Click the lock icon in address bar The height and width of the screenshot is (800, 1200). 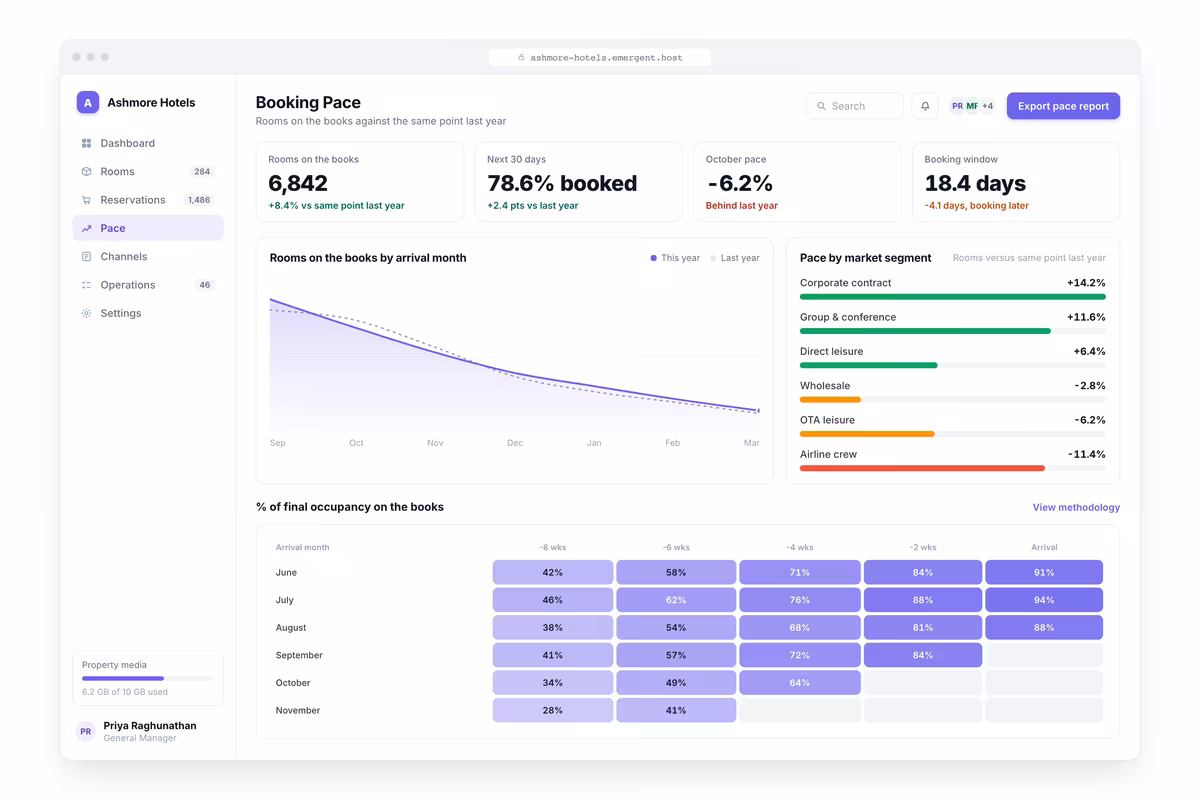(521, 58)
